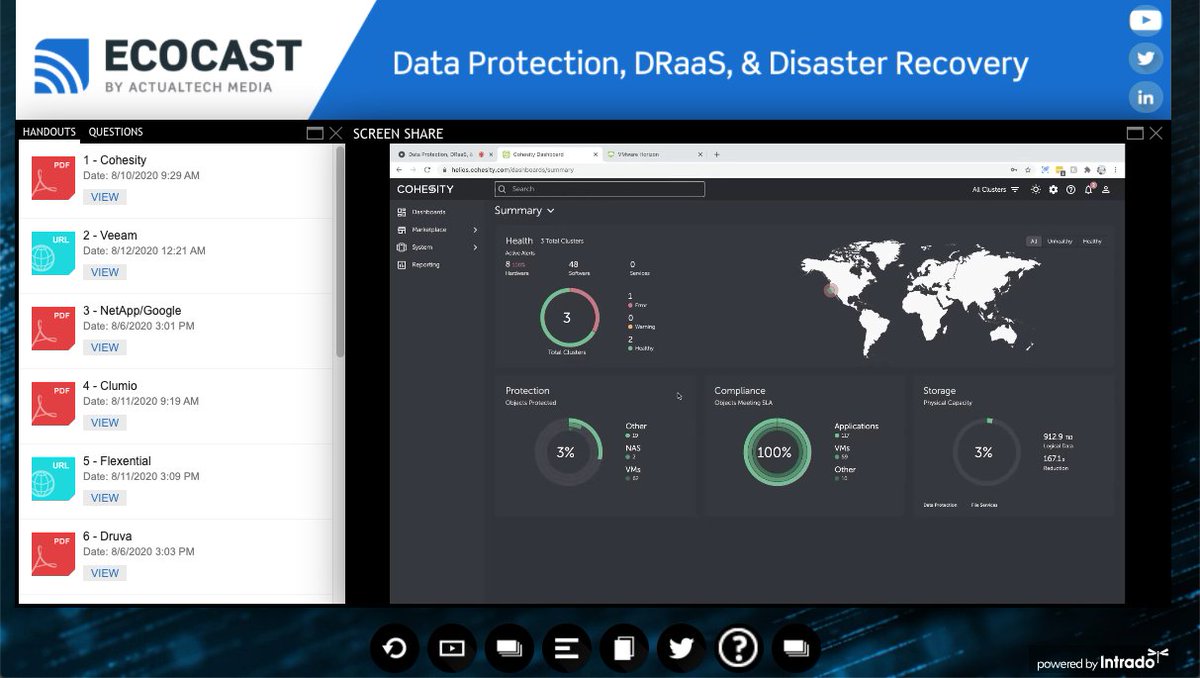Screen dimensions: 1200x678
Task: Open the question mark icon in bottom dock
Action: [738, 648]
